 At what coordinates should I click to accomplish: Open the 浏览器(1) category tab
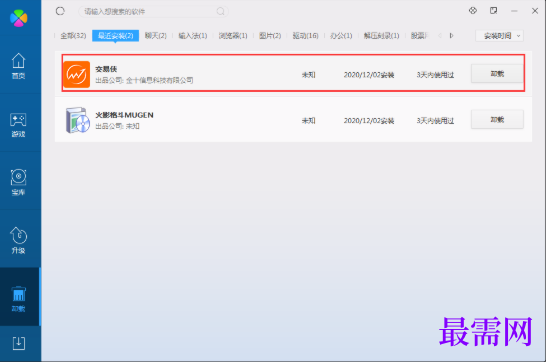pos(233,35)
